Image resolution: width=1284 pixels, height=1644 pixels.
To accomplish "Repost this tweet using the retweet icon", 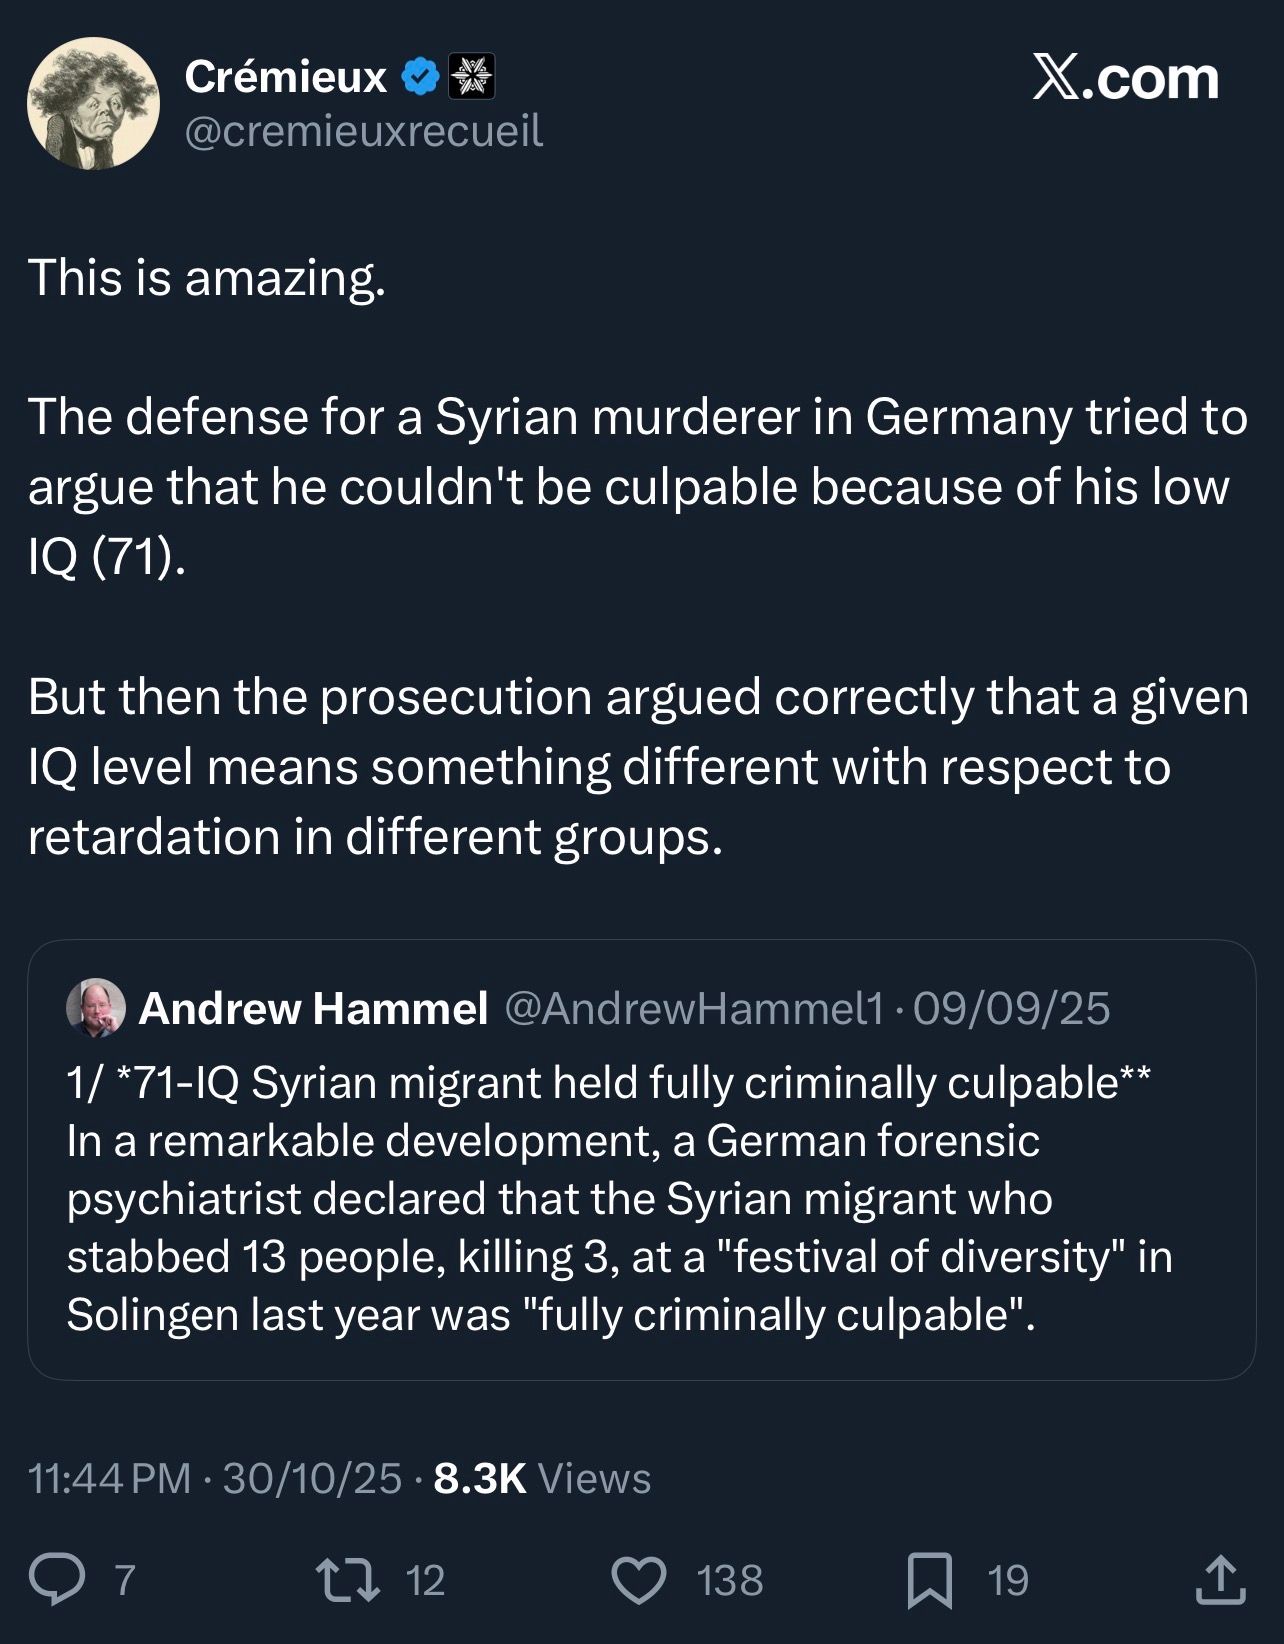I will (x=347, y=1580).
